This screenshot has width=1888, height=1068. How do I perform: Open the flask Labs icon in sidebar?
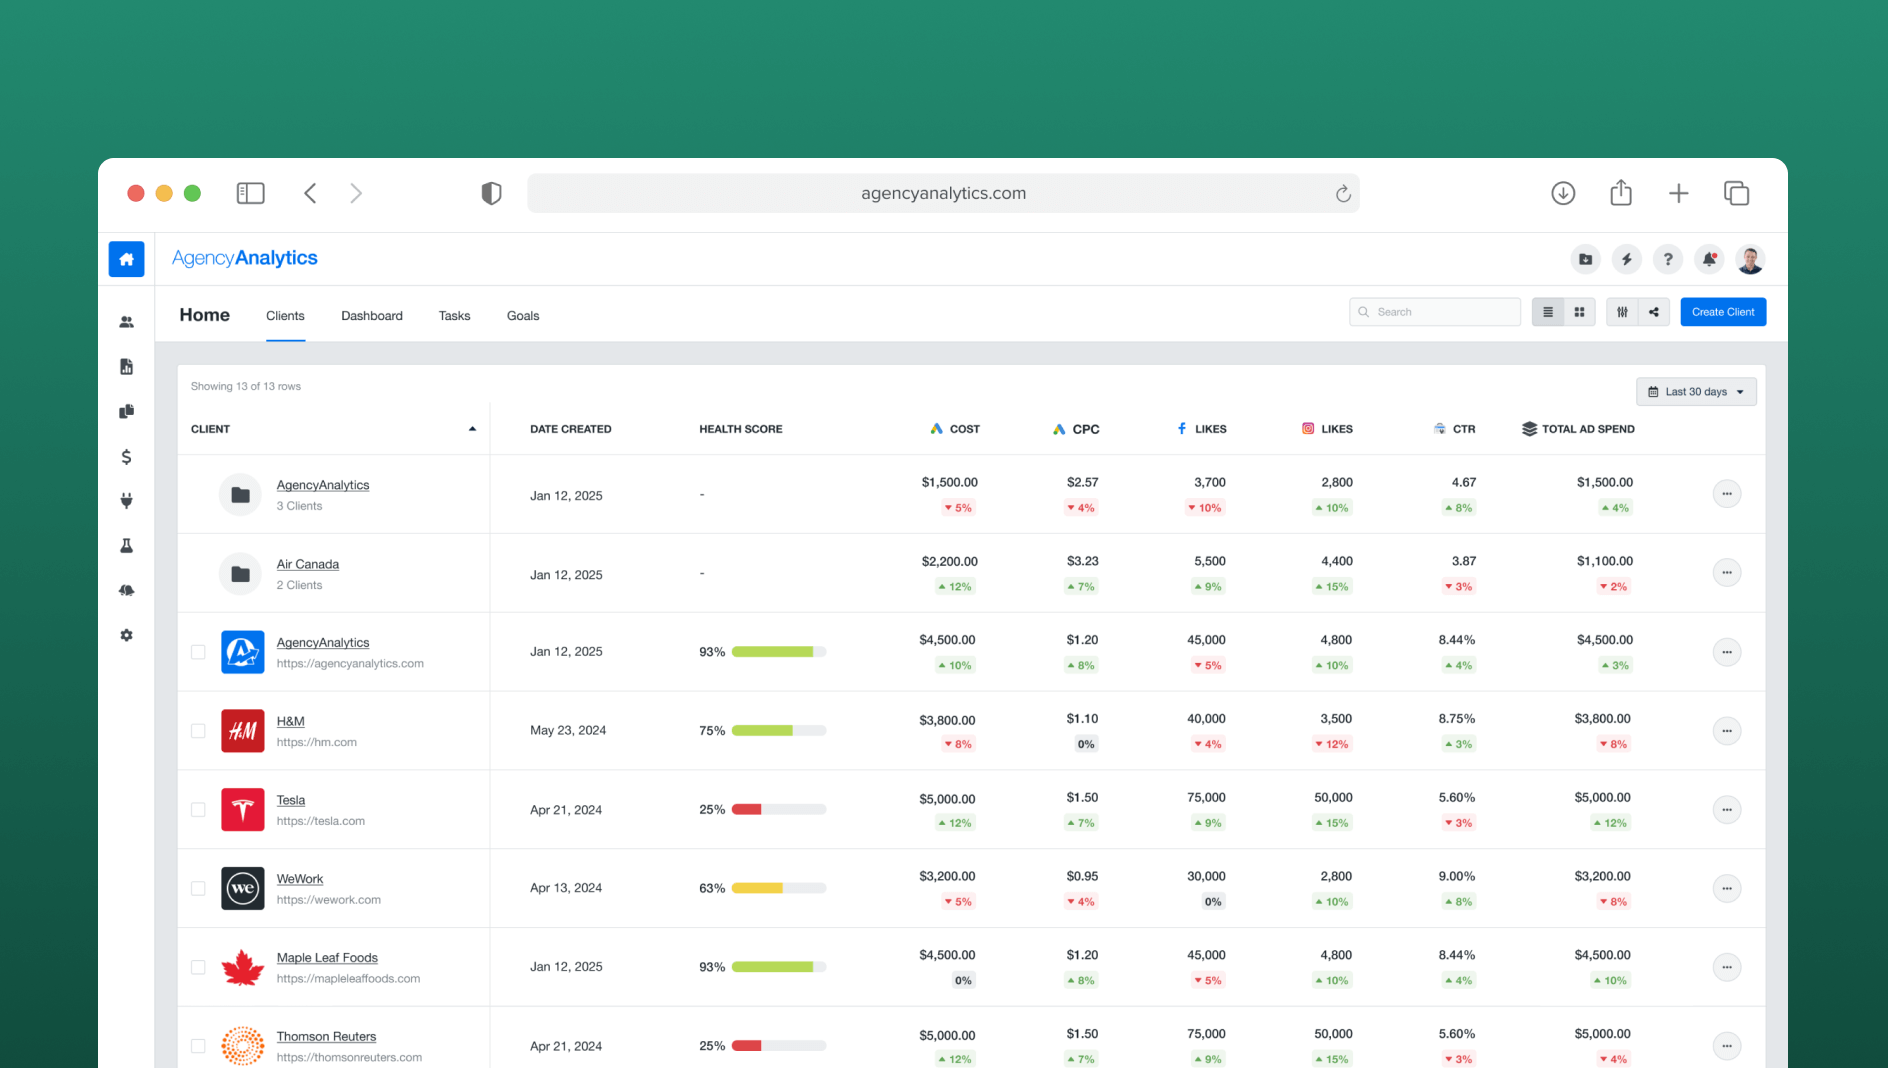(126, 546)
